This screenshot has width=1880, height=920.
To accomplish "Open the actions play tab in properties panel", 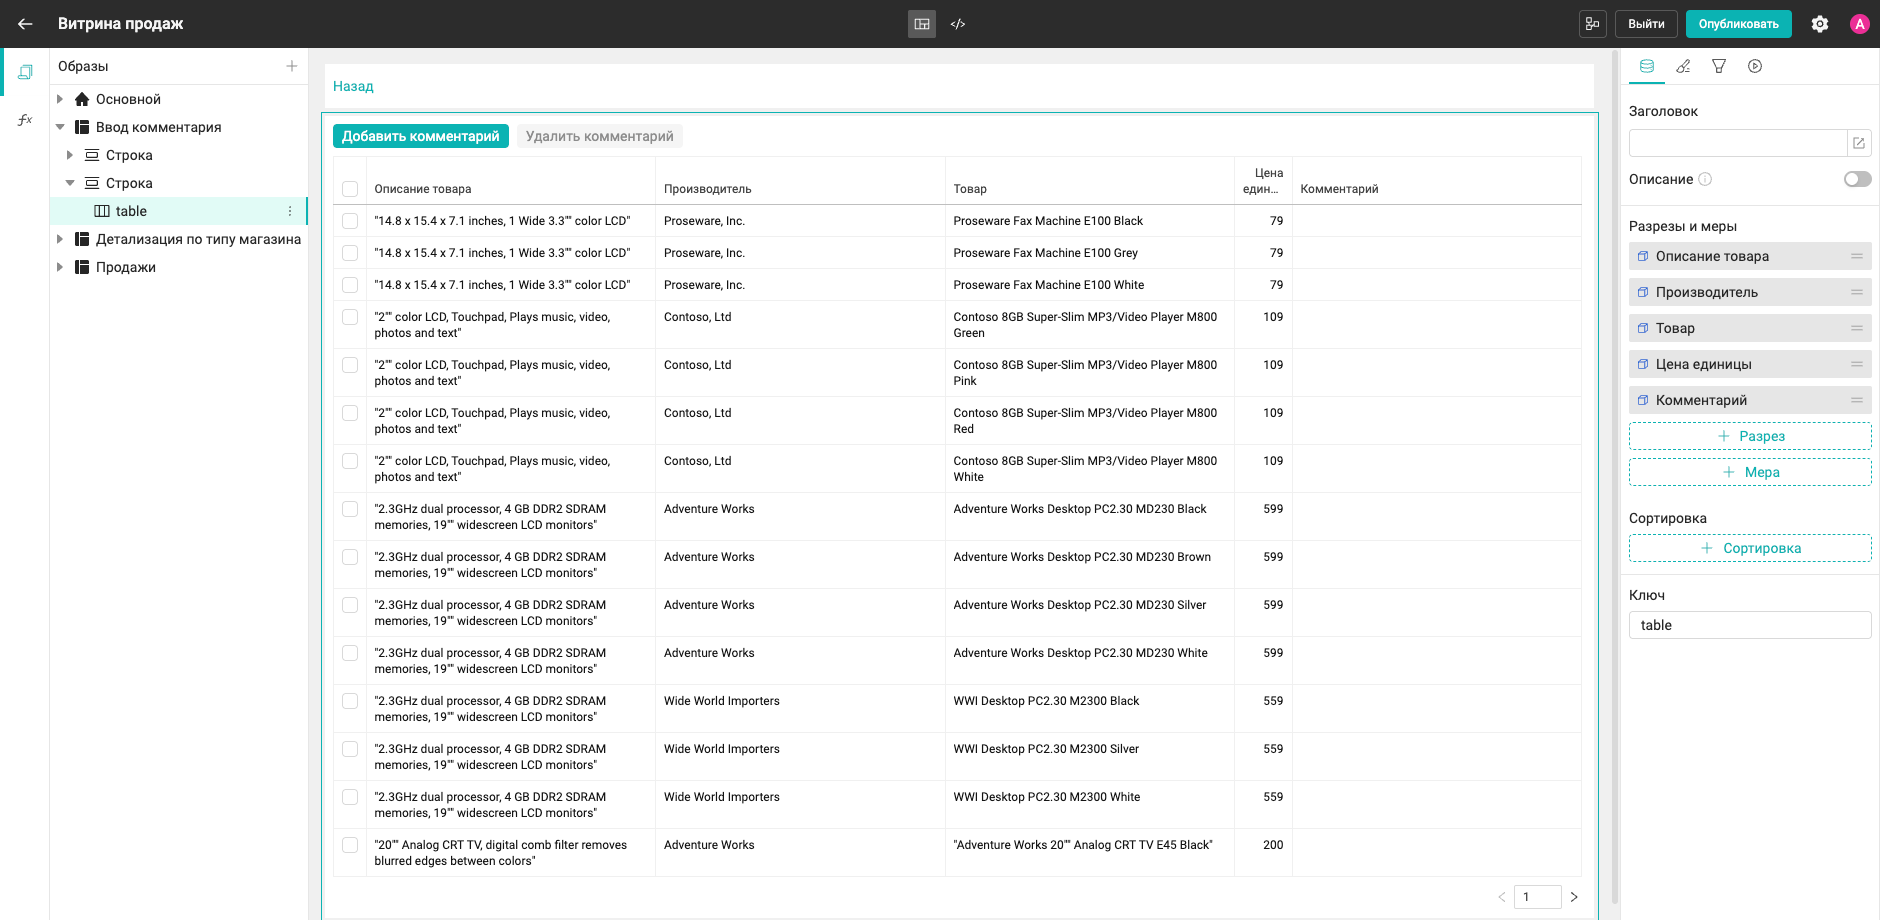I will [x=1755, y=66].
